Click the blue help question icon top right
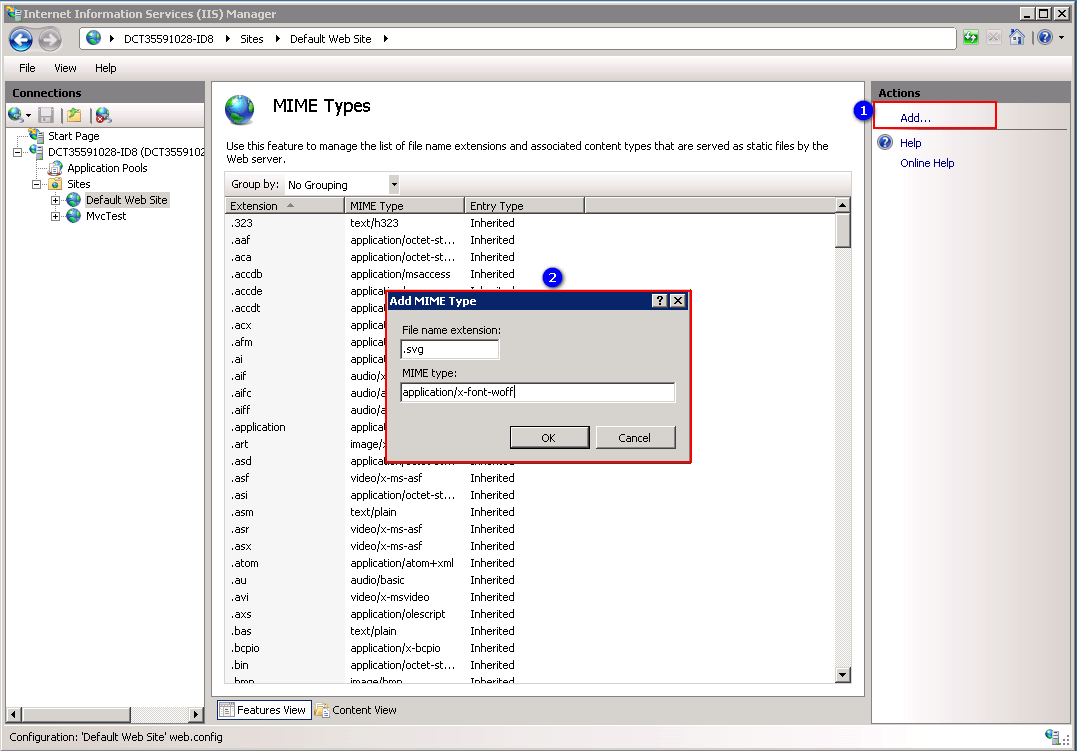This screenshot has height=751, width=1077. [x=1045, y=38]
